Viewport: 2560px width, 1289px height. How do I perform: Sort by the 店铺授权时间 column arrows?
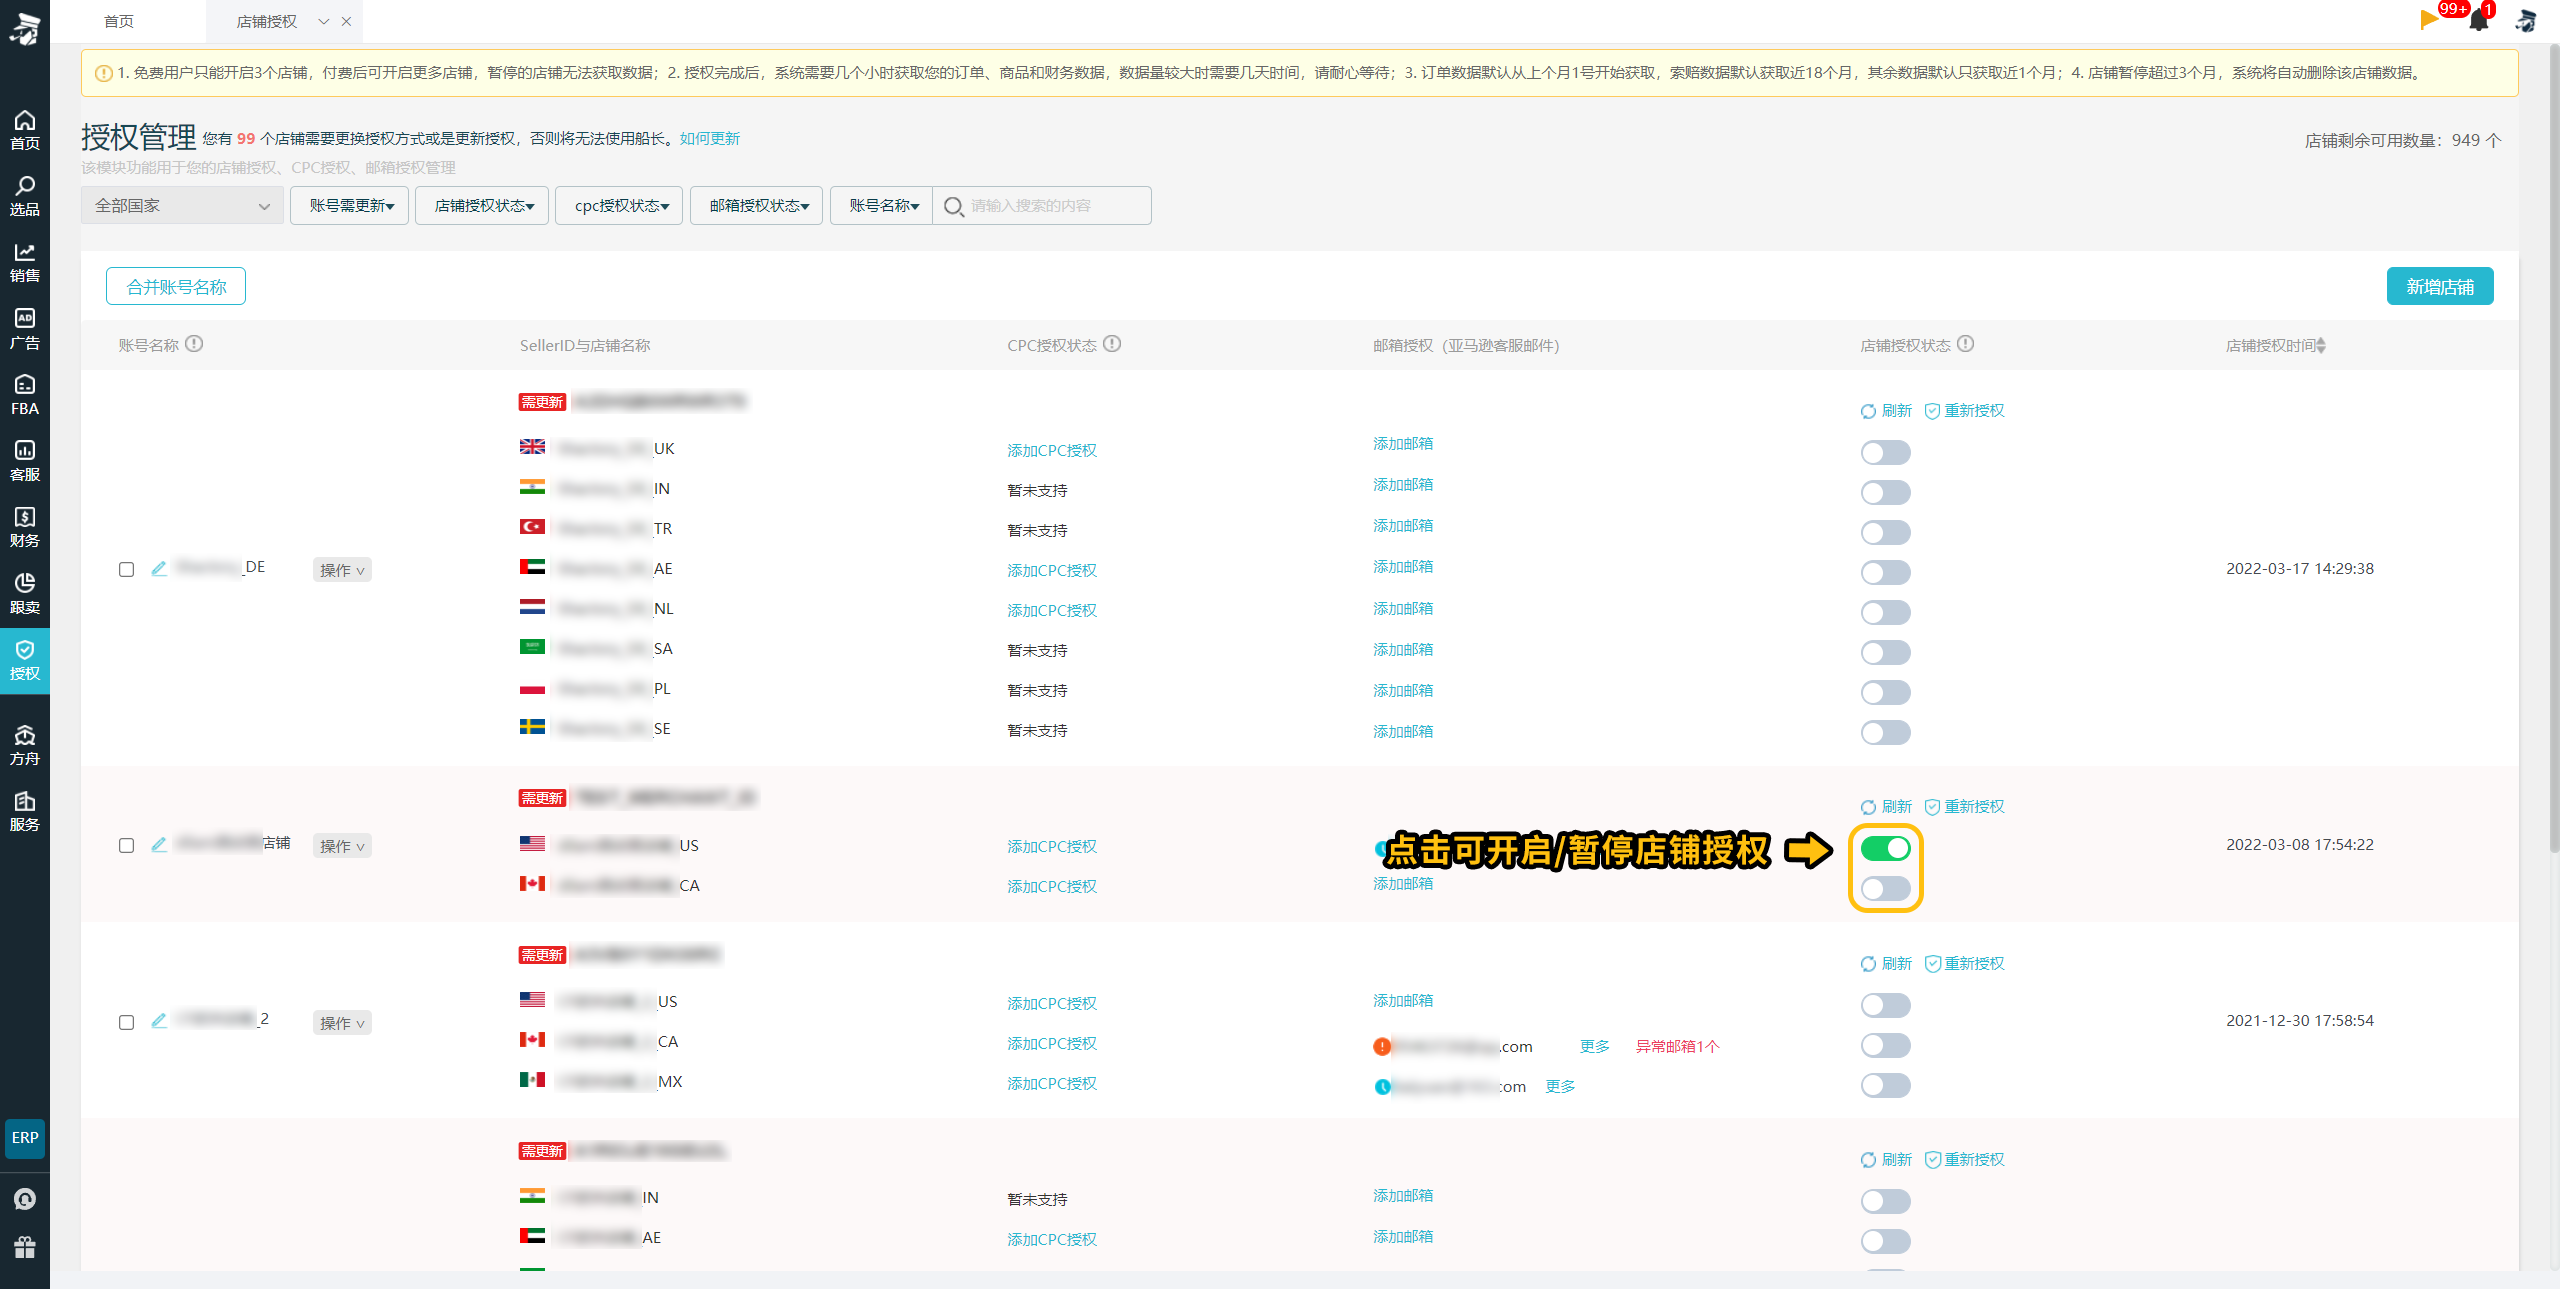2321,345
